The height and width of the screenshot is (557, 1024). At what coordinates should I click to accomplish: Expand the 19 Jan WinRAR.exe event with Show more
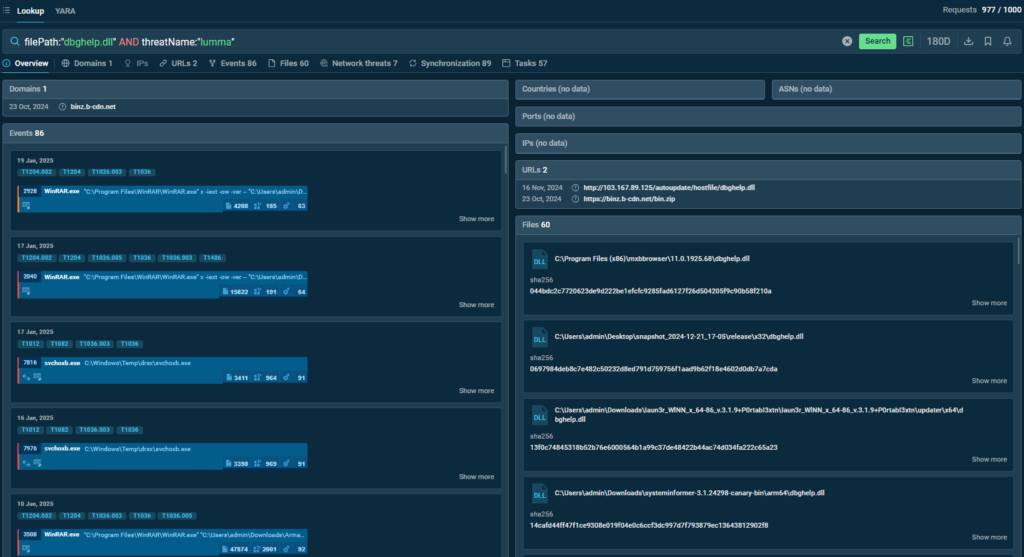pos(476,219)
